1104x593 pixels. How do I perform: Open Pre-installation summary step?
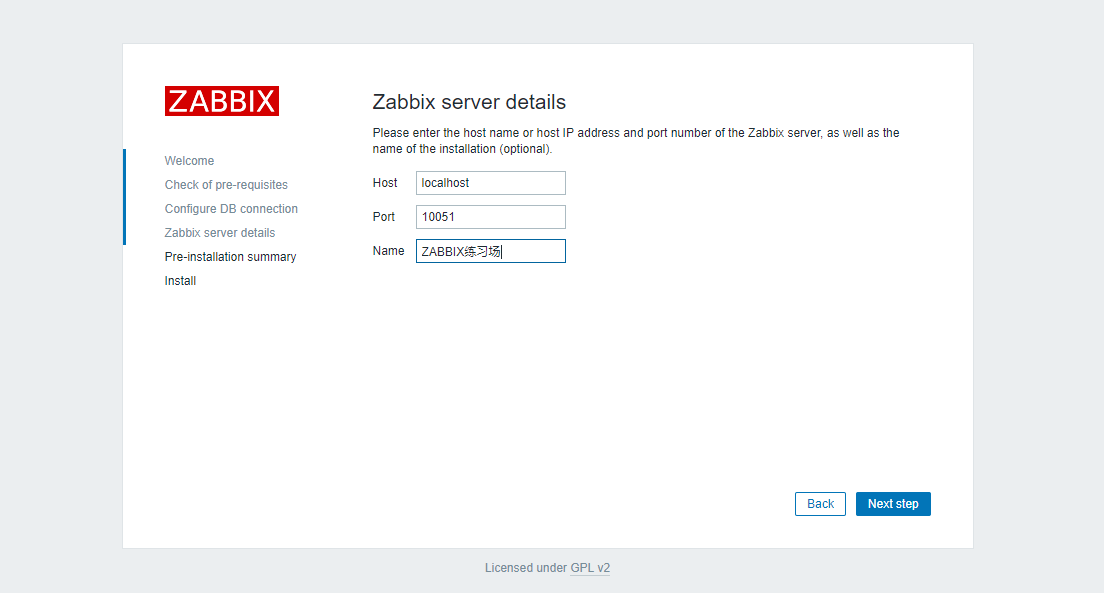(x=230, y=256)
